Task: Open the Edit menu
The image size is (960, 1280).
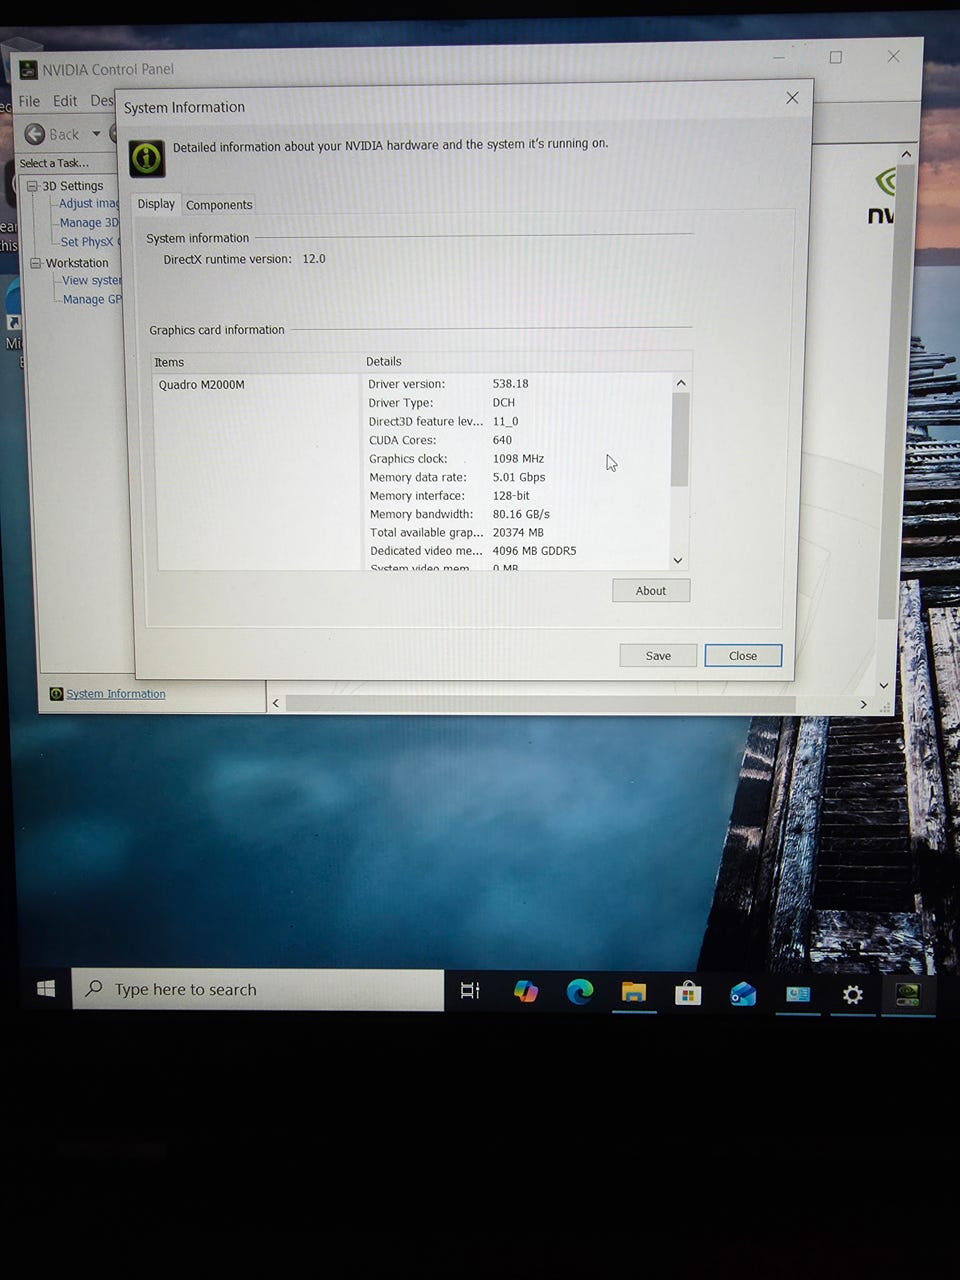Action: [x=65, y=101]
